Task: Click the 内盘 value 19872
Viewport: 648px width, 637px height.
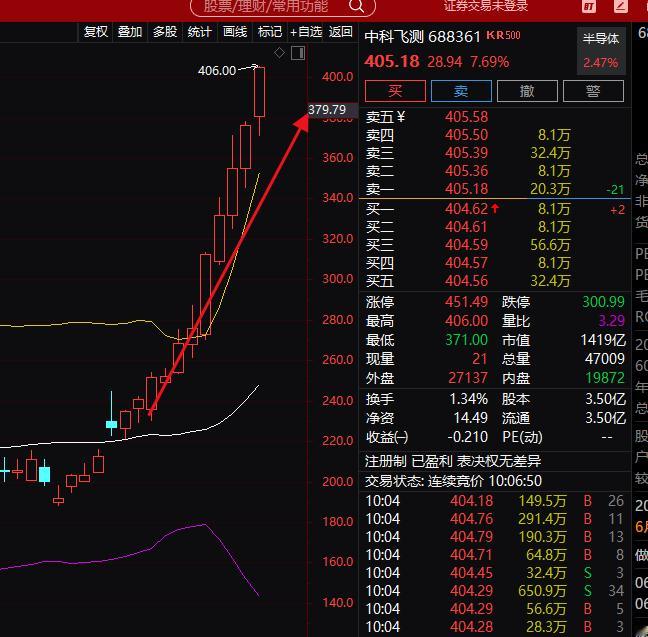Action: (x=605, y=378)
